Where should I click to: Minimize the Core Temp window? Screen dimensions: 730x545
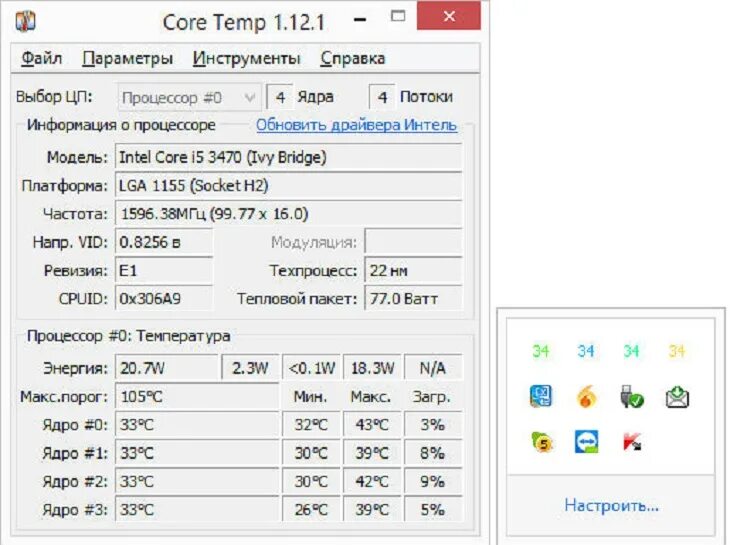coord(360,20)
